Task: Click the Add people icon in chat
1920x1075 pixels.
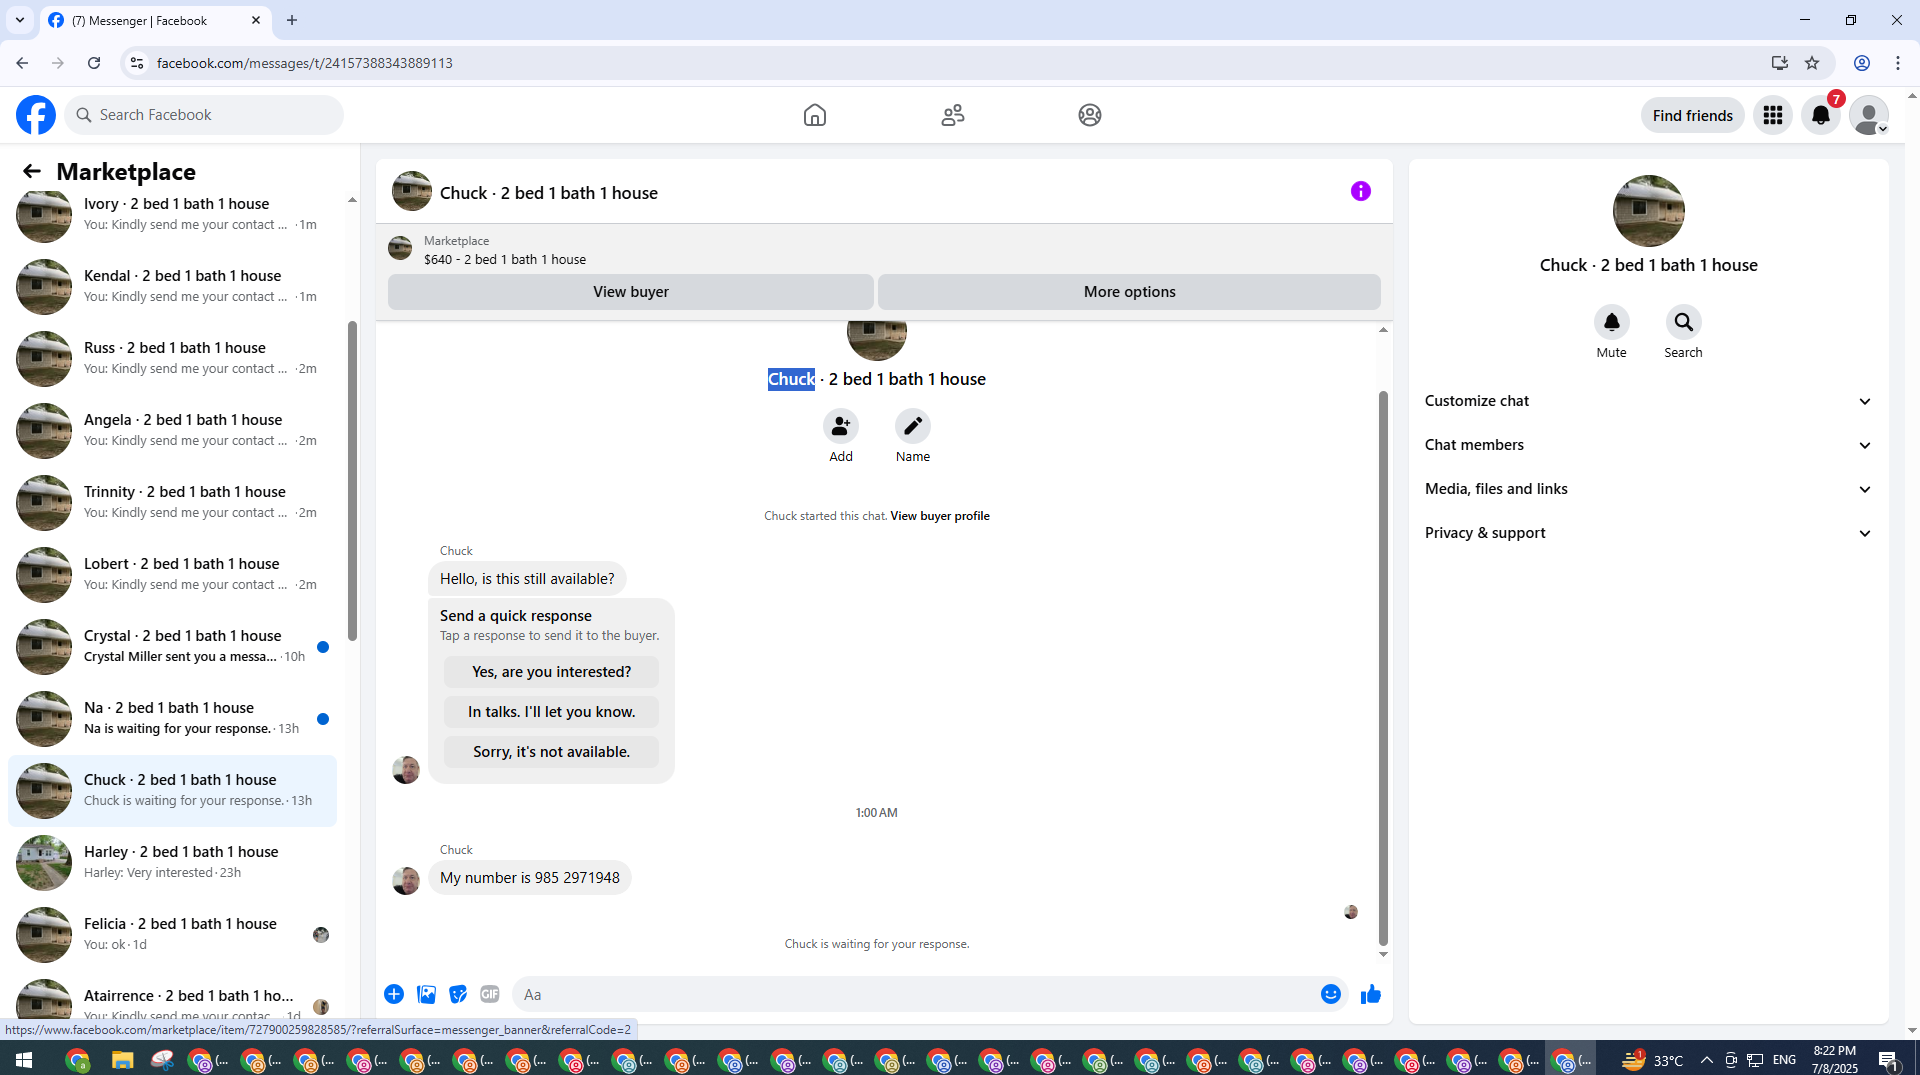Action: 841,426
